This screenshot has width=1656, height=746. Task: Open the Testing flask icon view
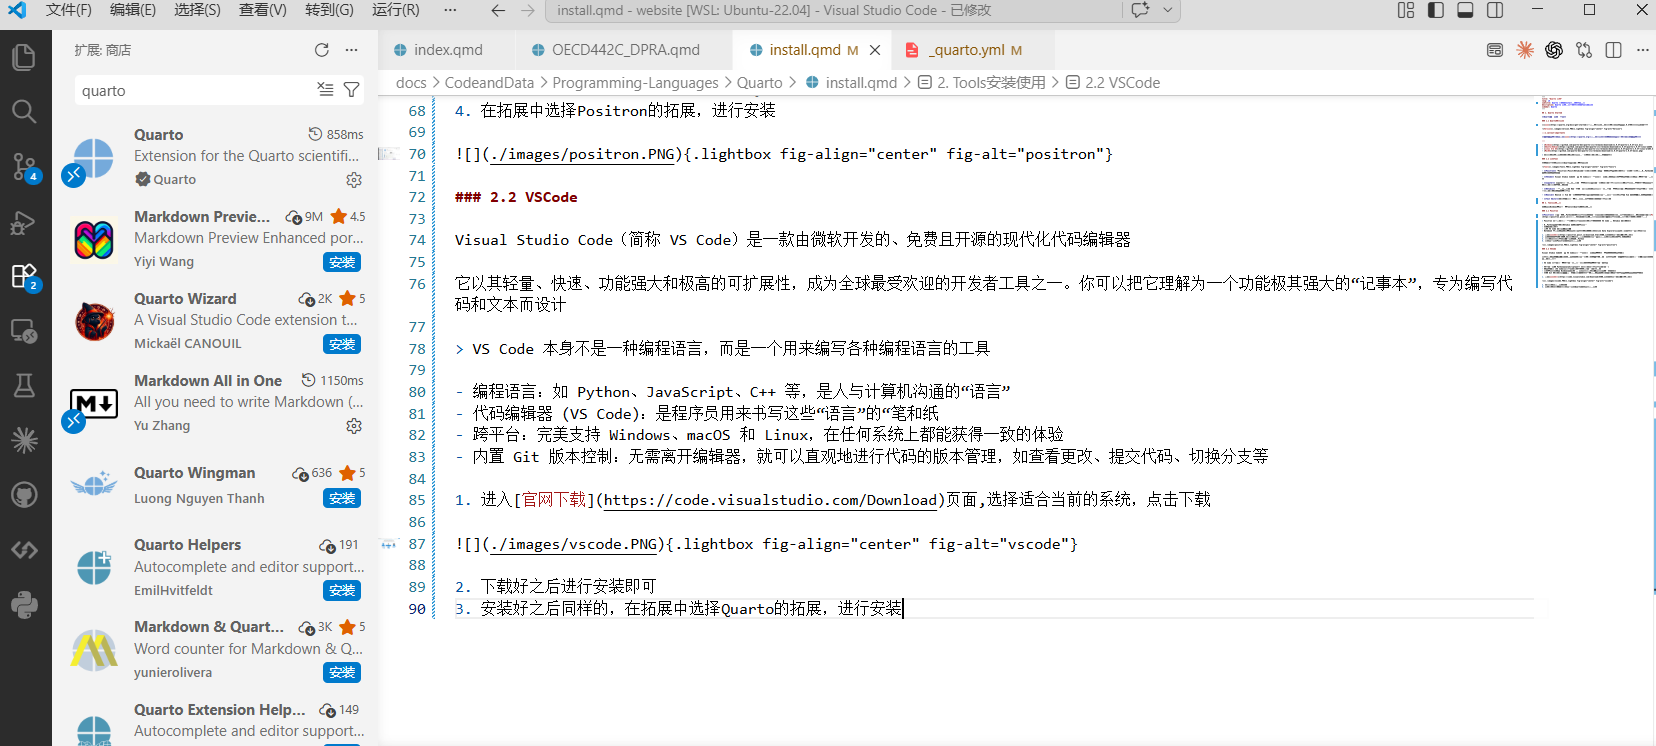coord(24,385)
